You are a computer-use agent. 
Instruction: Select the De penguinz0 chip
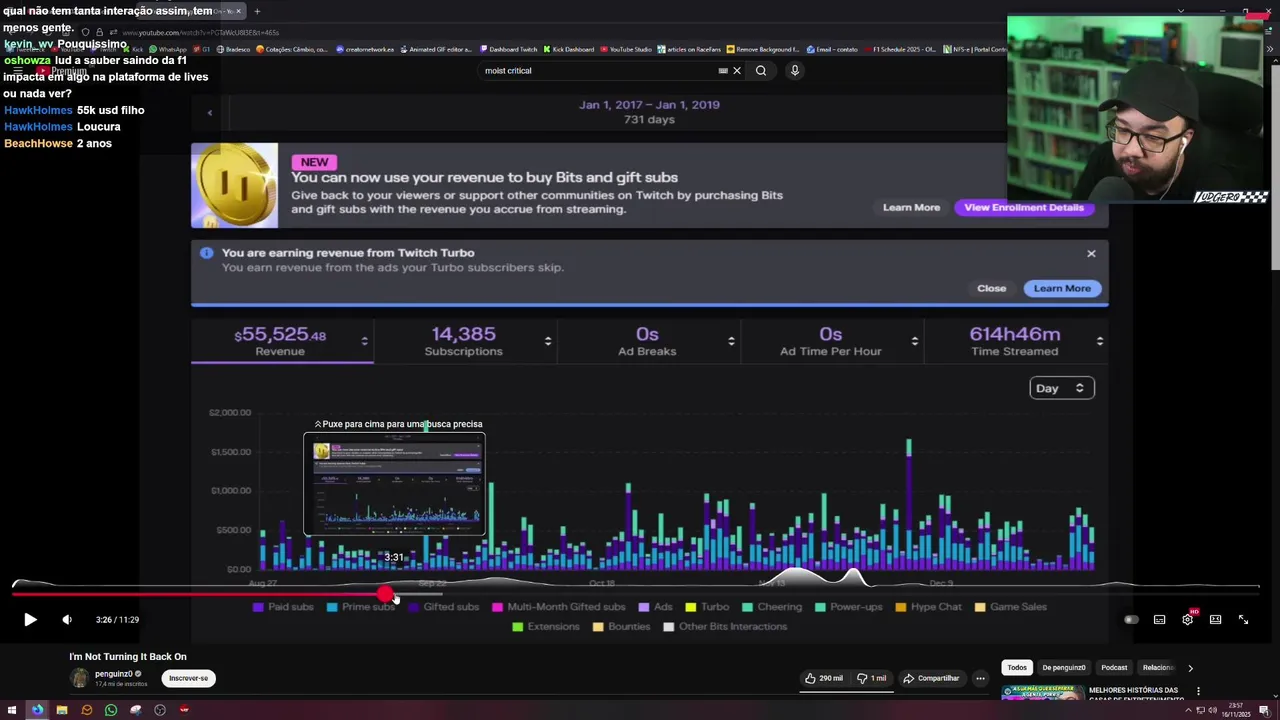click(x=1064, y=668)
